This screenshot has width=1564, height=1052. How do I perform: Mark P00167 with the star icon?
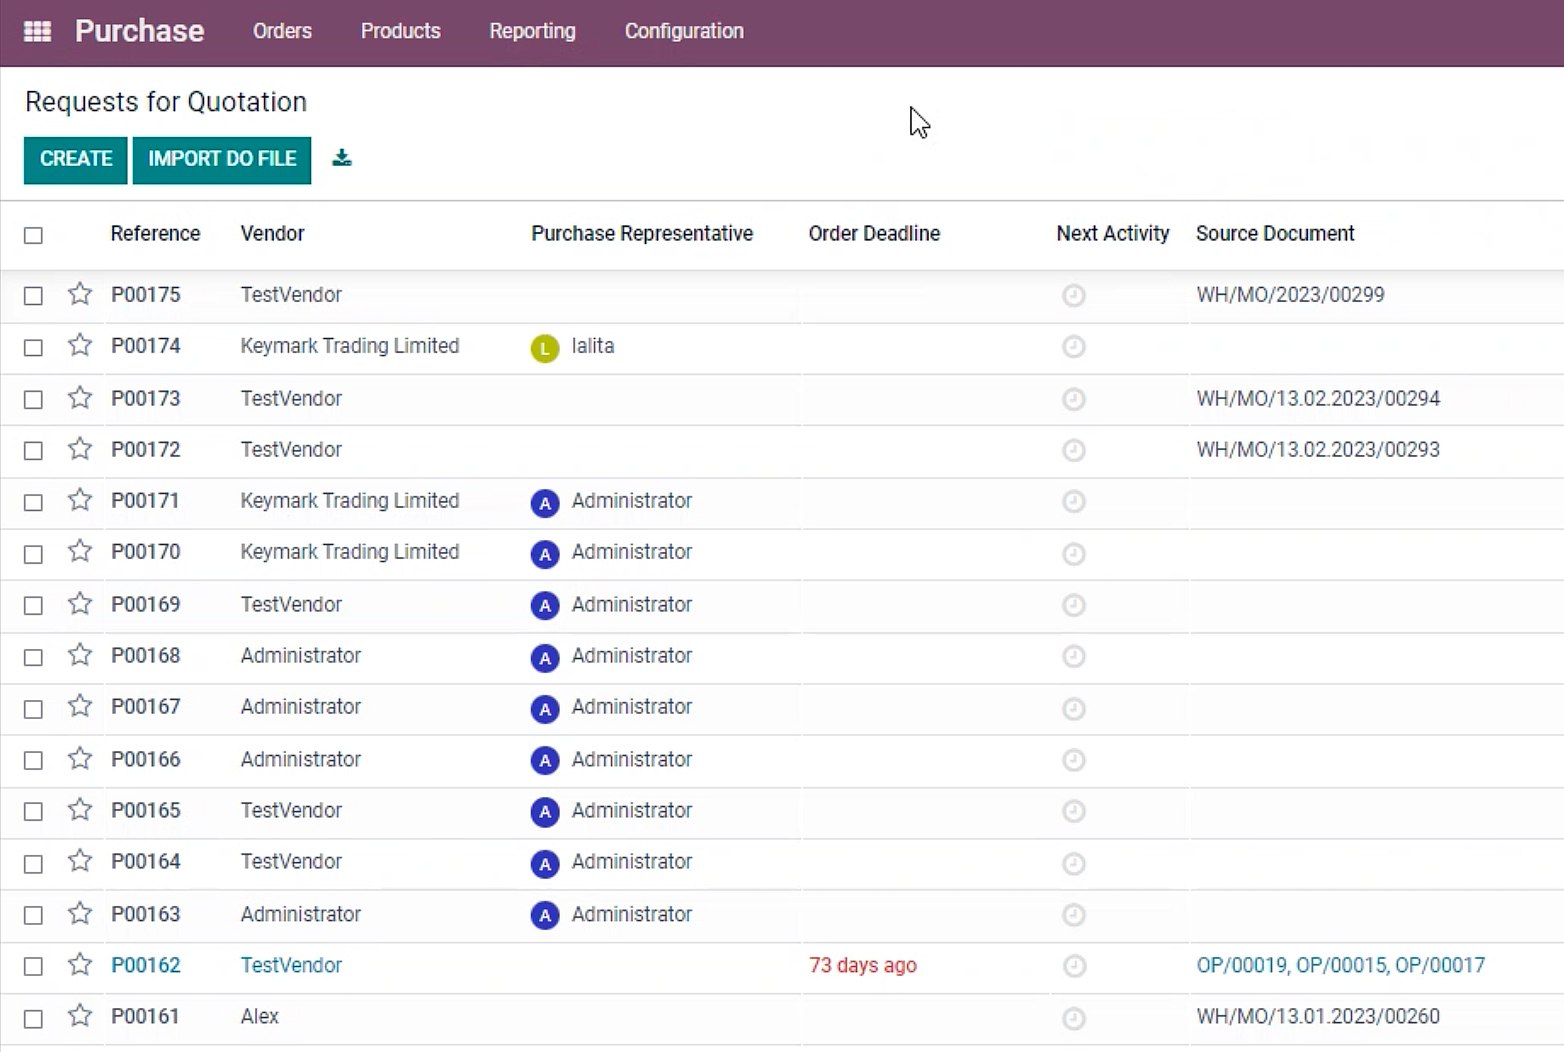click(x=80, y=706)
